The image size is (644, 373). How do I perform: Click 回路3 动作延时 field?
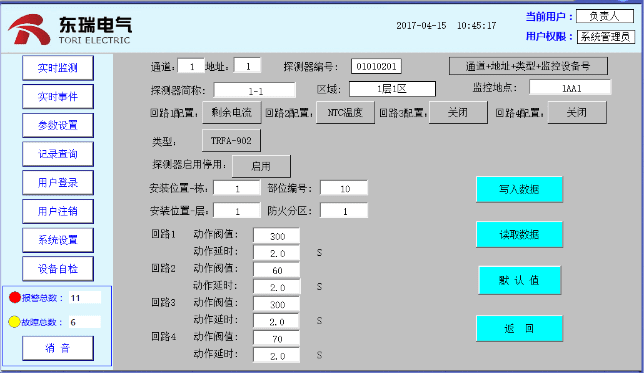(x=276, y=322)
